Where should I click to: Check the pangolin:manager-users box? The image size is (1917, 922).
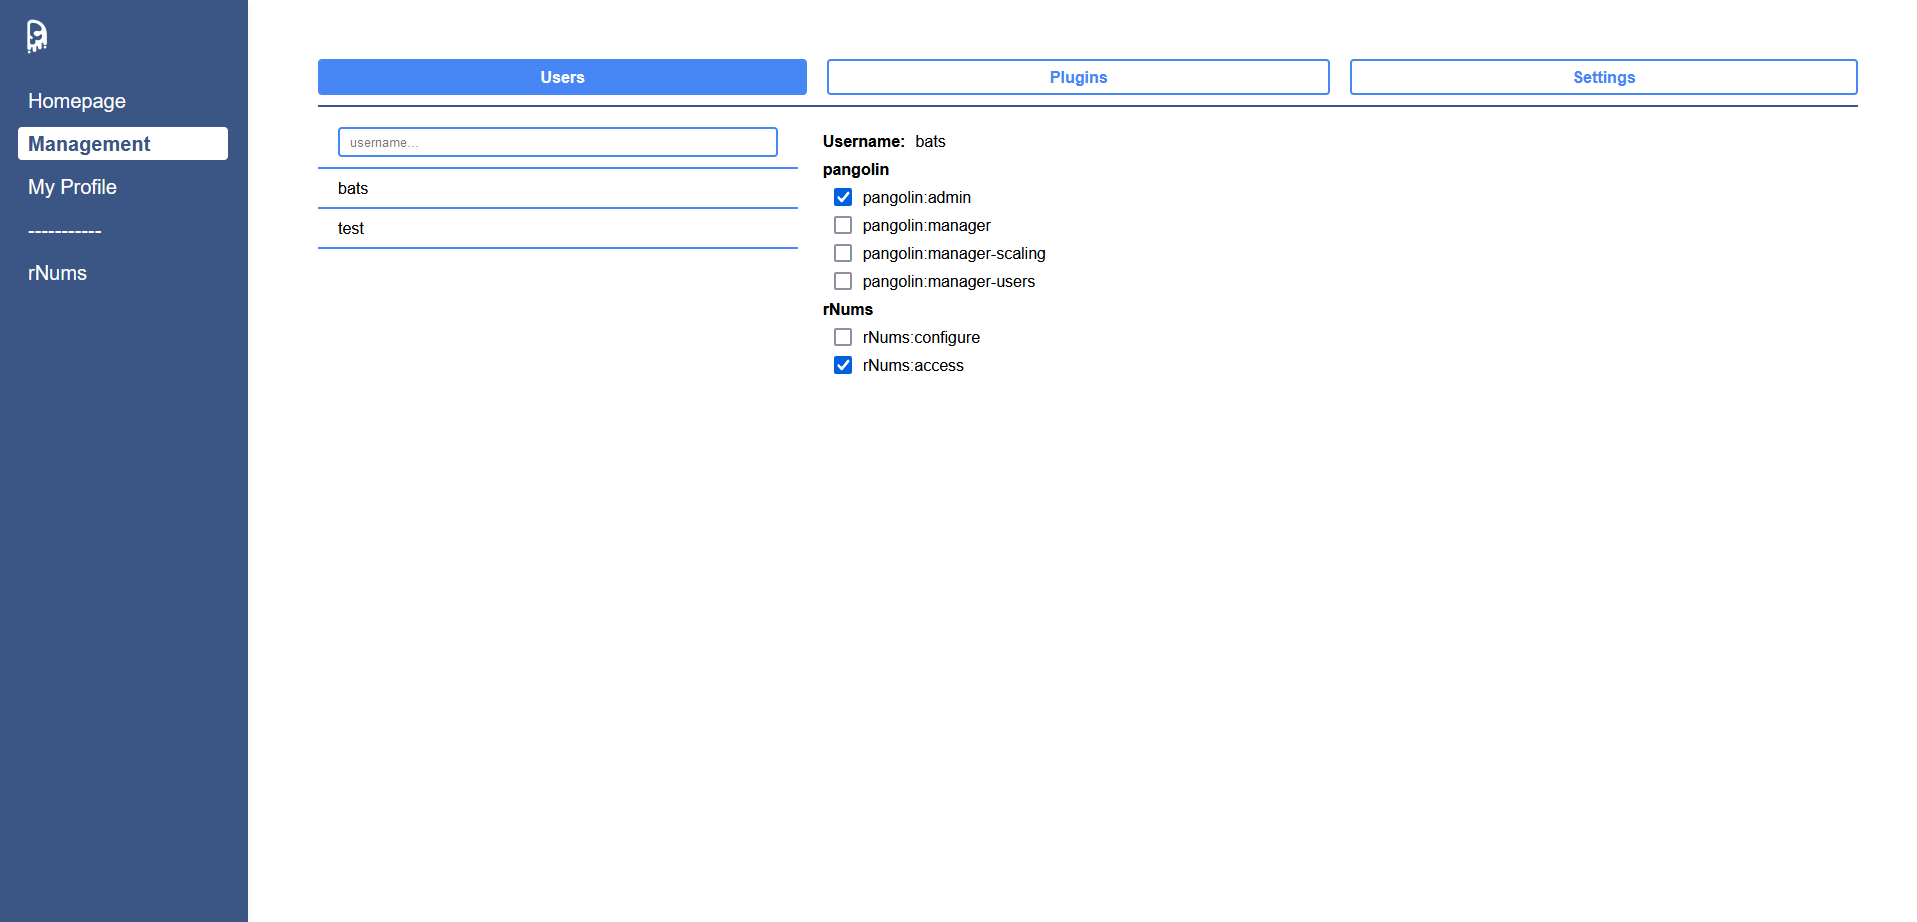coord(843,281)
